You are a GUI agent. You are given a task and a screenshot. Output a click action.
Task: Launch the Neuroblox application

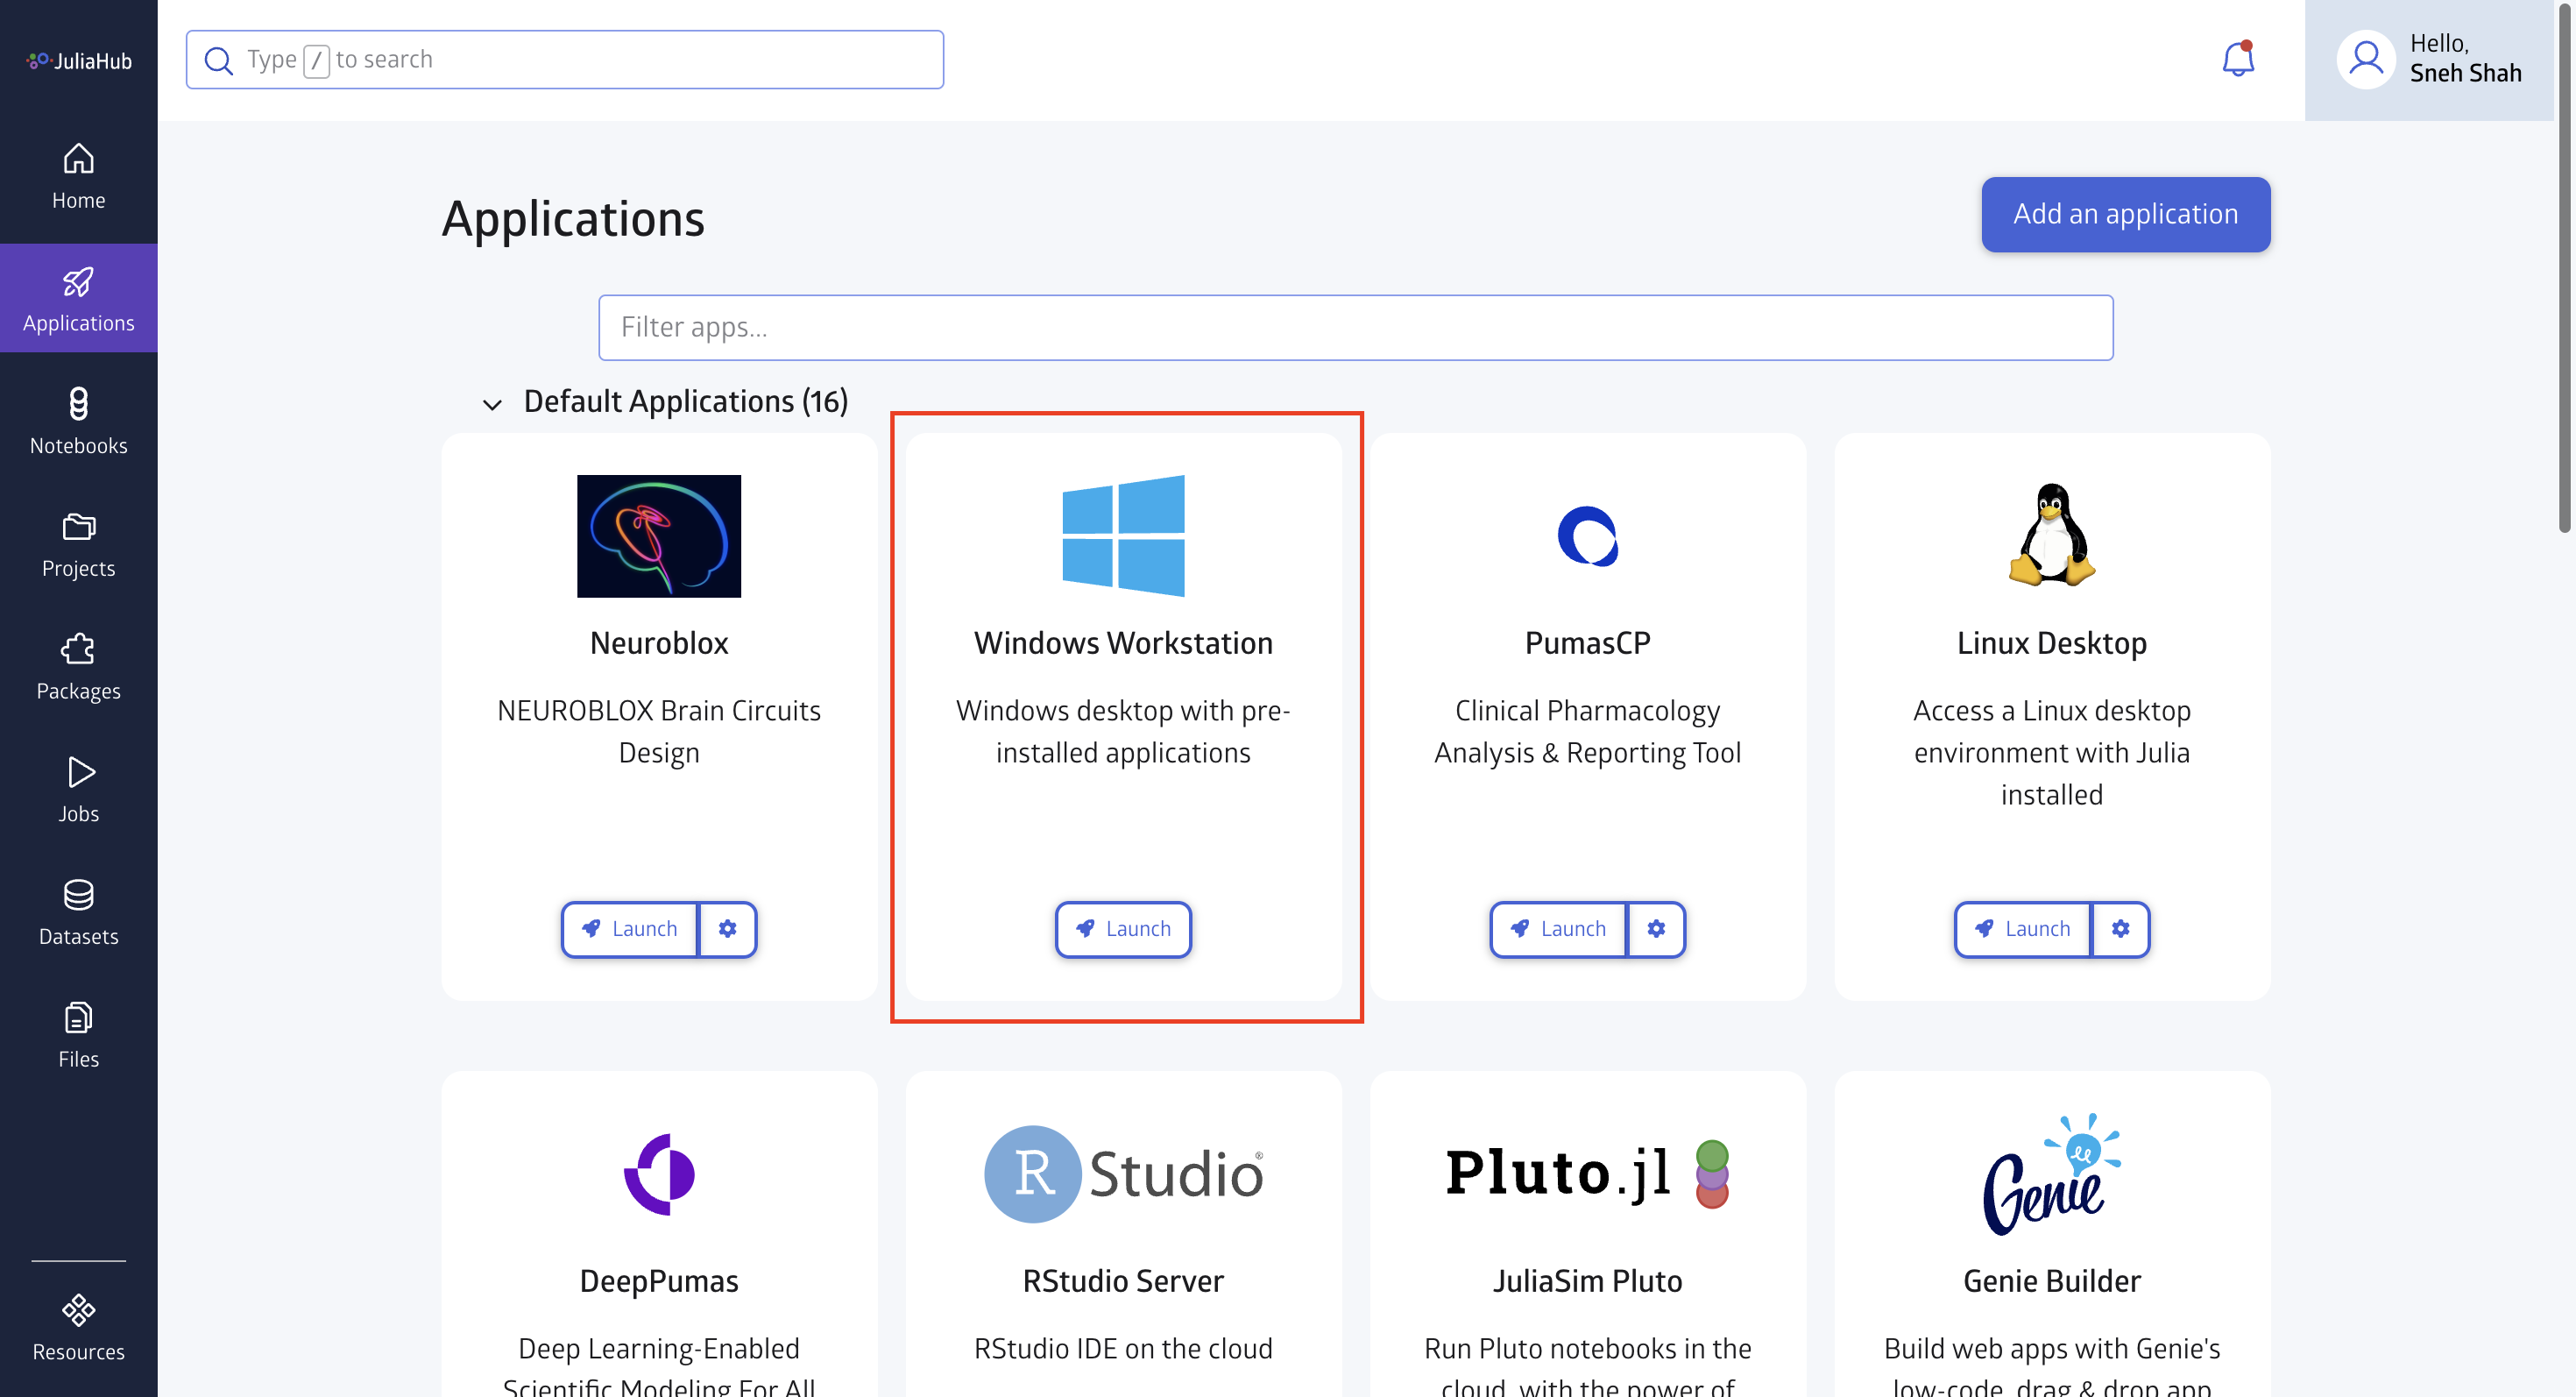tap(629, 929)
